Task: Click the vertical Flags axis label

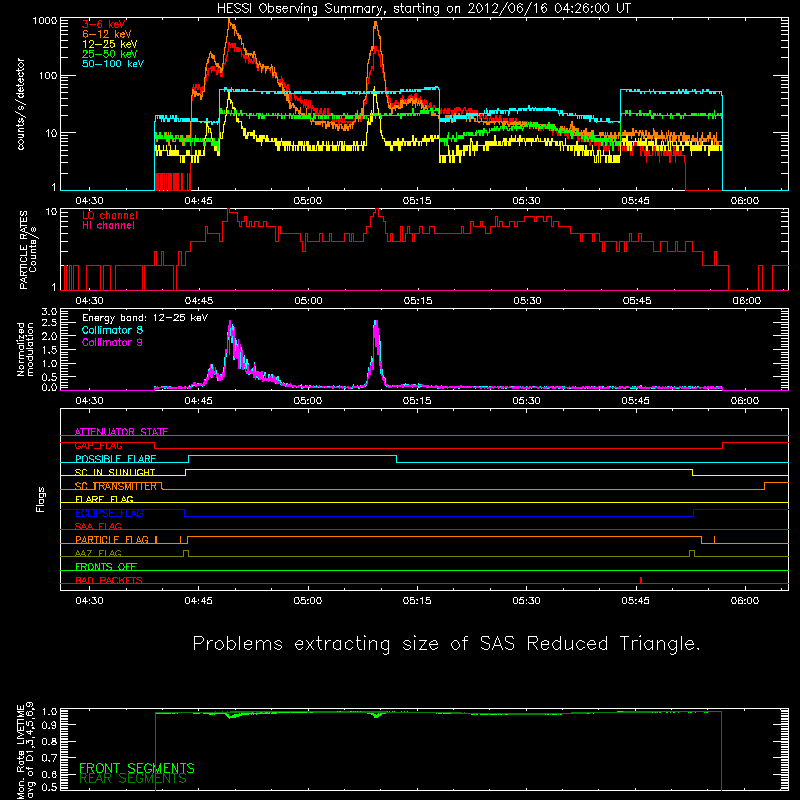Action: [41, 499]
